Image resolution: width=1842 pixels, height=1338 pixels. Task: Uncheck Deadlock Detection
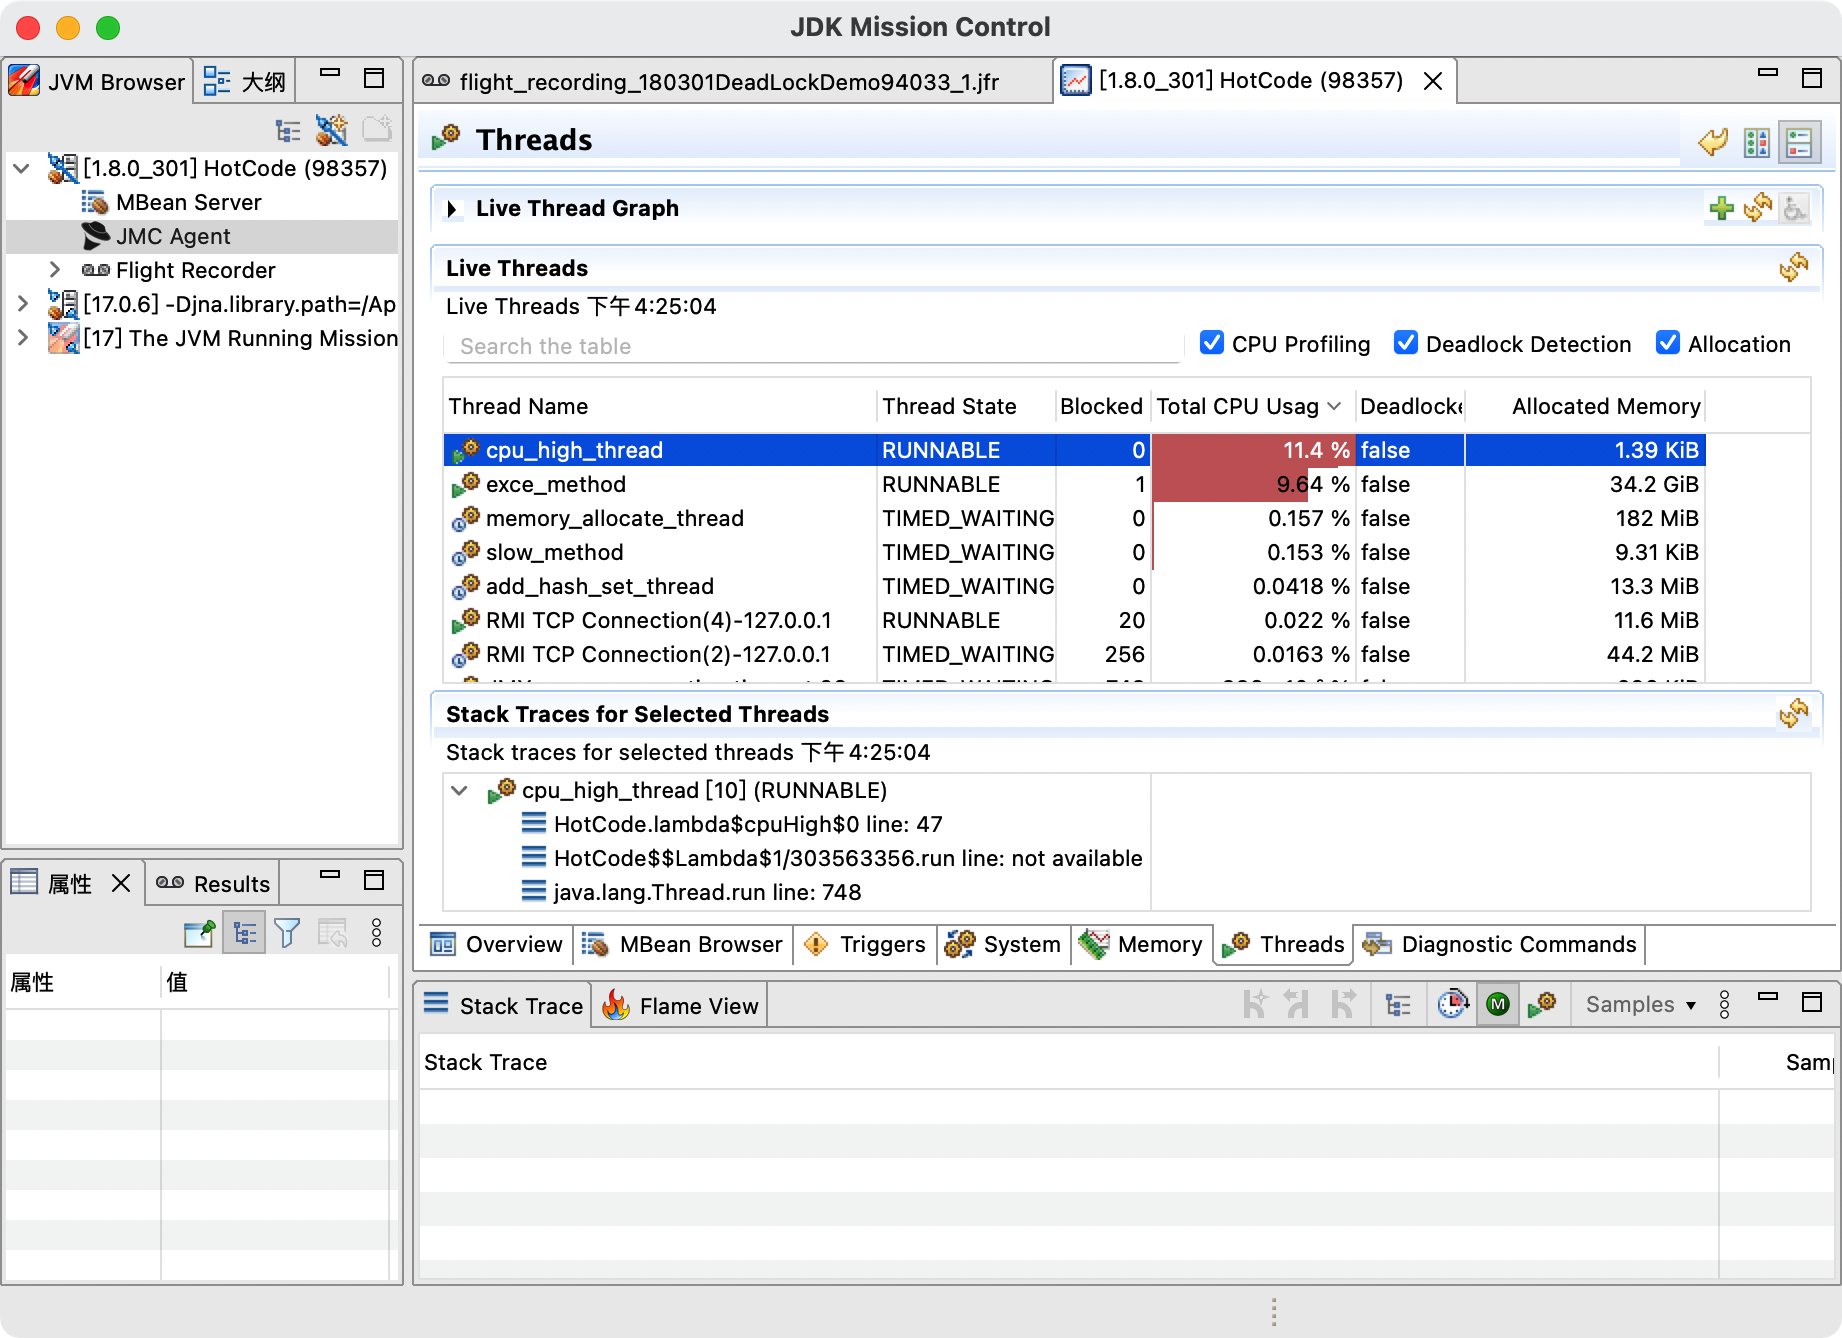pyautogui.click(x=1406, y=343)
